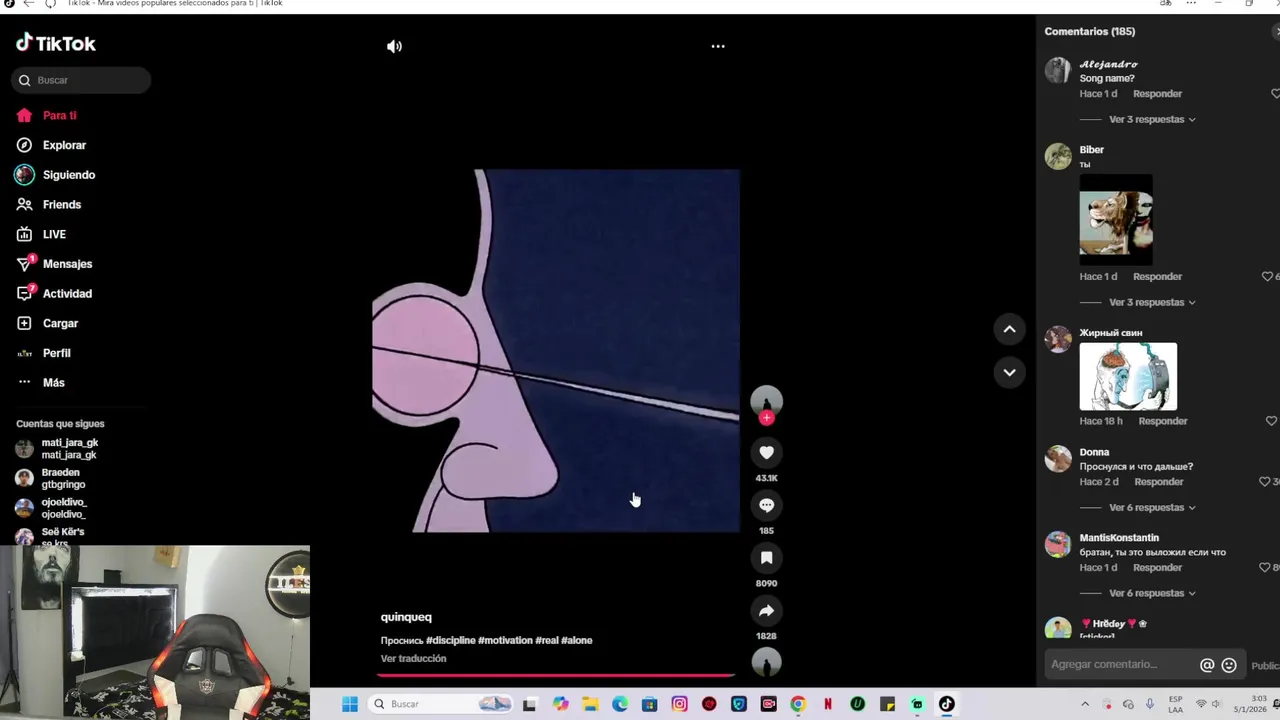Viewport: 1280px width, 720px height.
Task: Open quinqueq creator profile
Action: 406,617
